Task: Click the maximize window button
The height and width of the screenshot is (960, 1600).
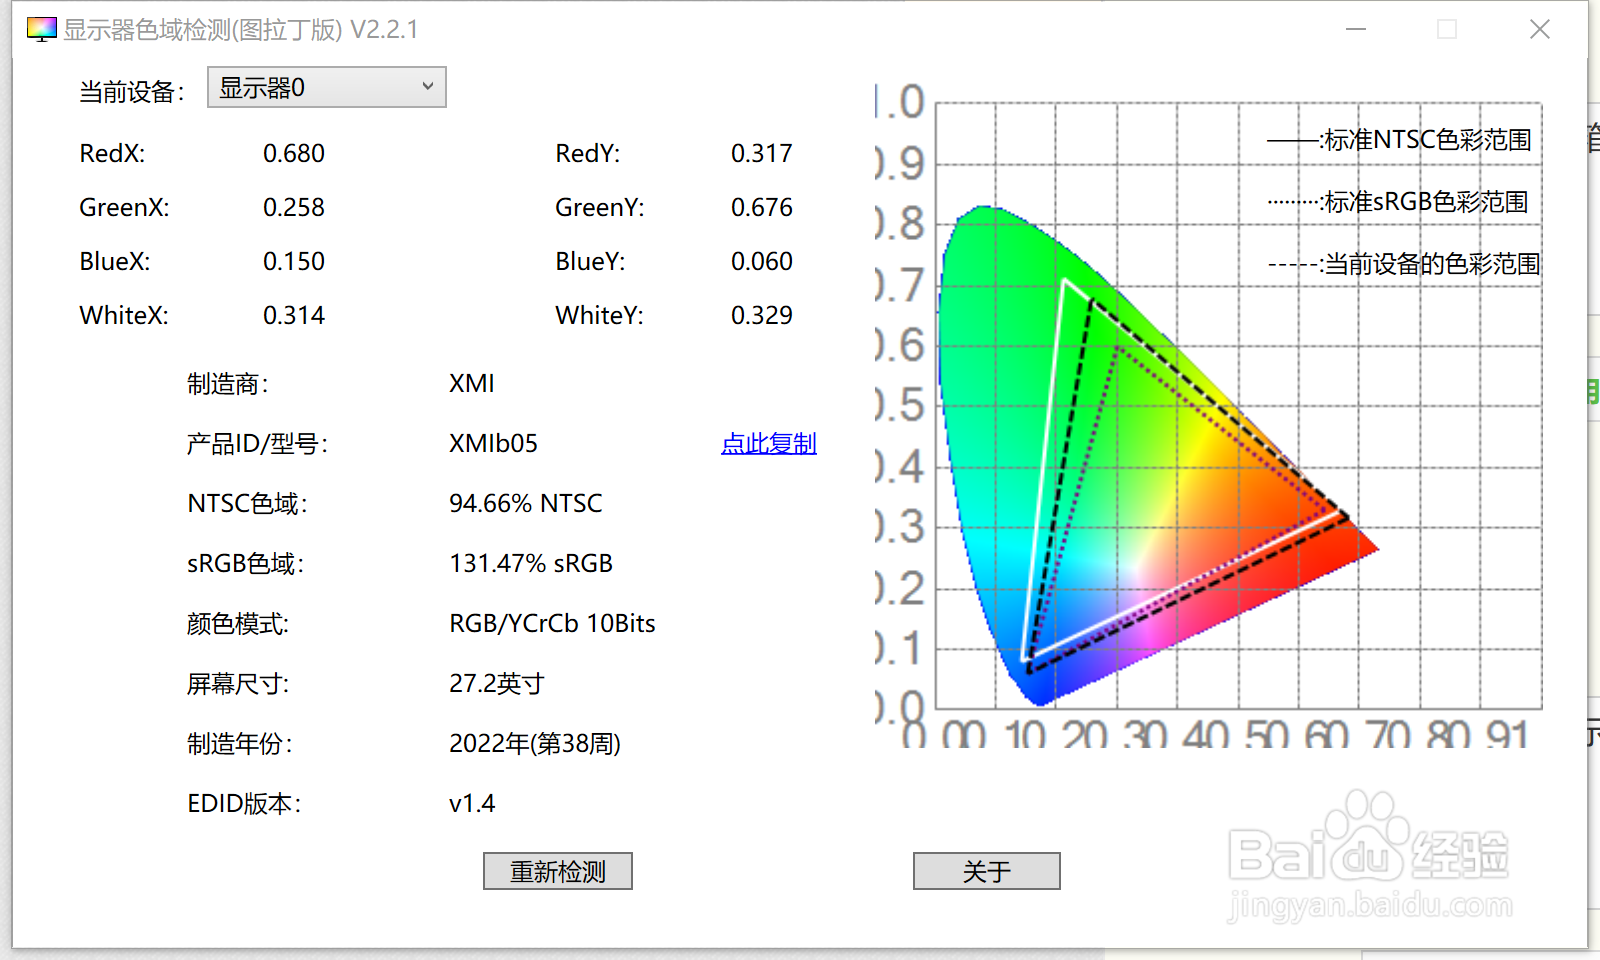Action: click(1447, 29)
